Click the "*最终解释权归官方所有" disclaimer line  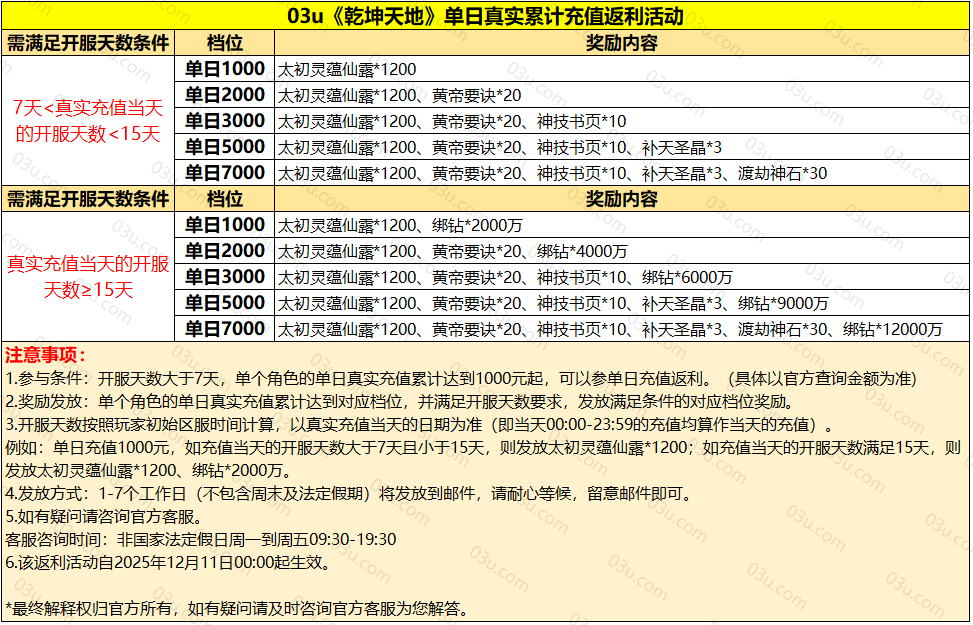click(x=237, y=609)
